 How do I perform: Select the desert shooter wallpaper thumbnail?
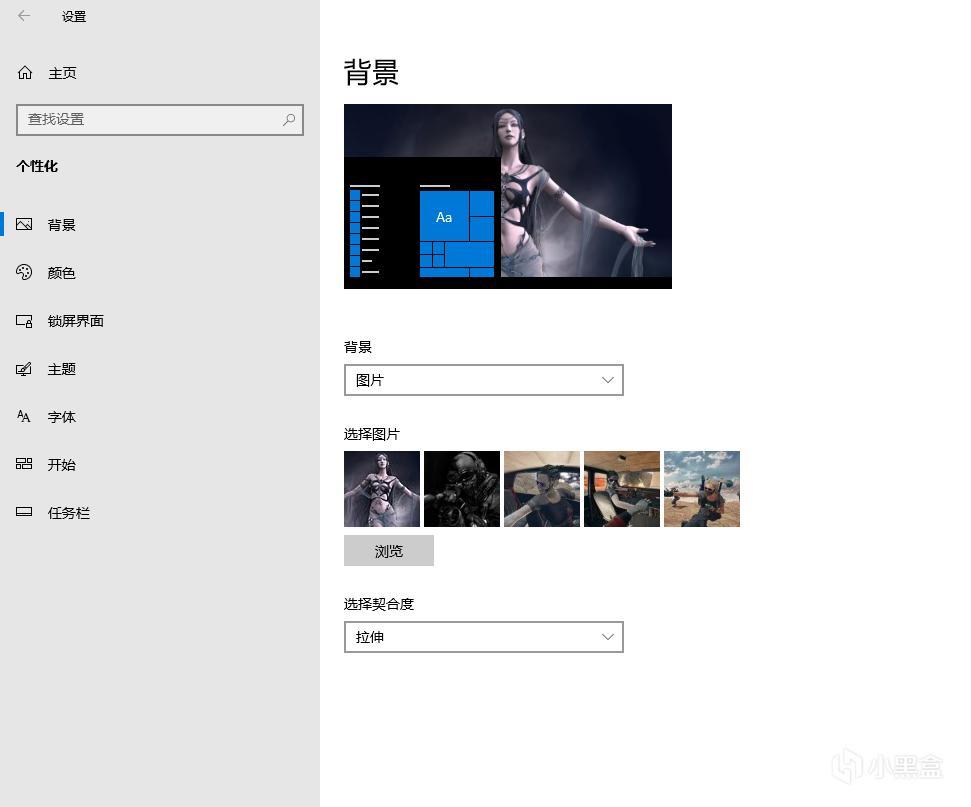click(702, 489)
